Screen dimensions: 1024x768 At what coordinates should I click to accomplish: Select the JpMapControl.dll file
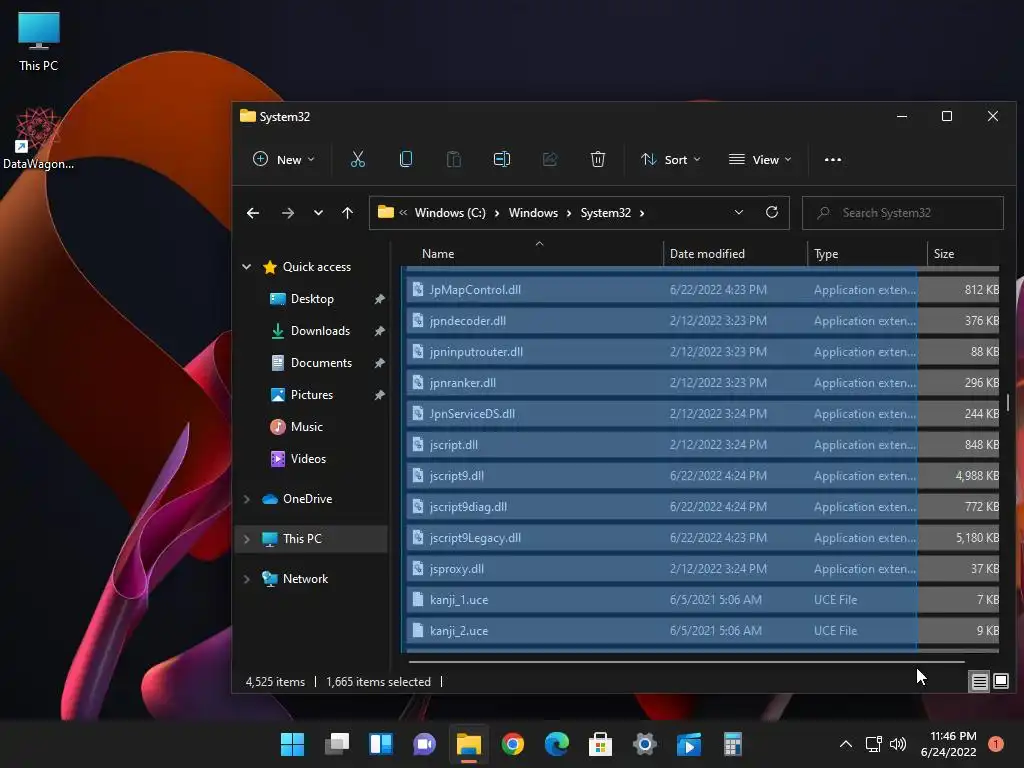pos(702,289)
